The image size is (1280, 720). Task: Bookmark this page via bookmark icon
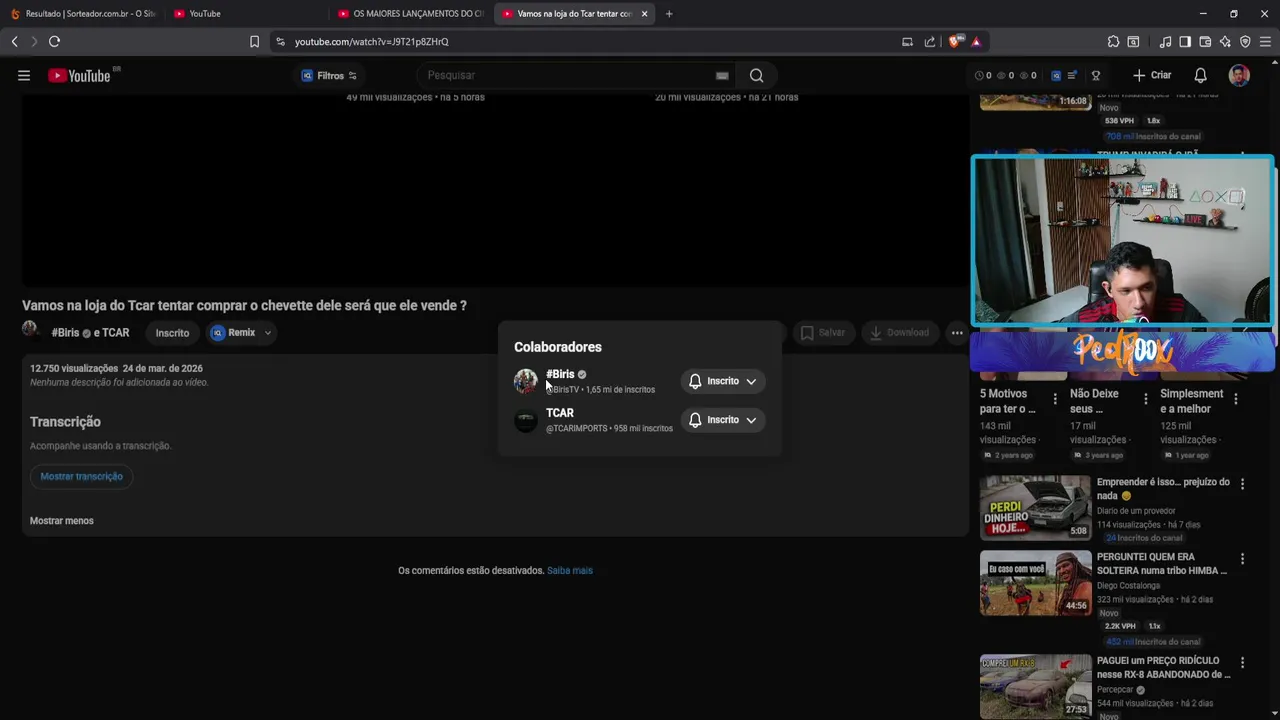pyautogui.click(x=254, y=41)
